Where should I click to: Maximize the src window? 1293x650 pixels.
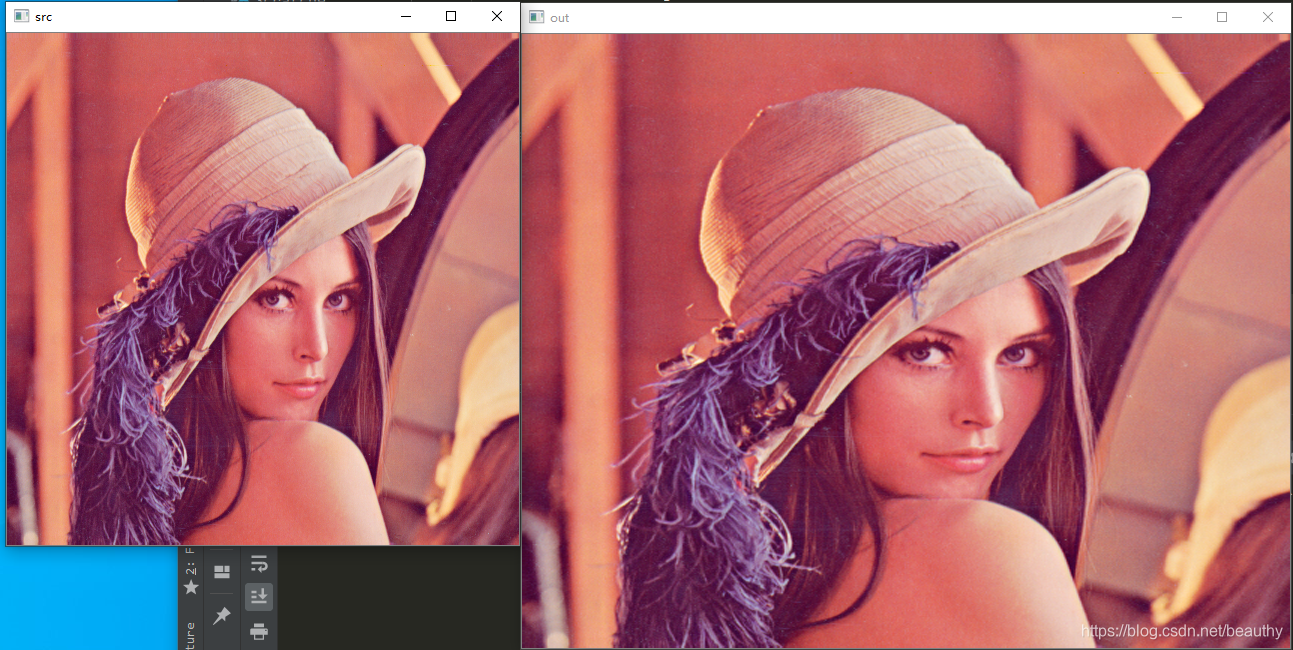pos(451,17)
